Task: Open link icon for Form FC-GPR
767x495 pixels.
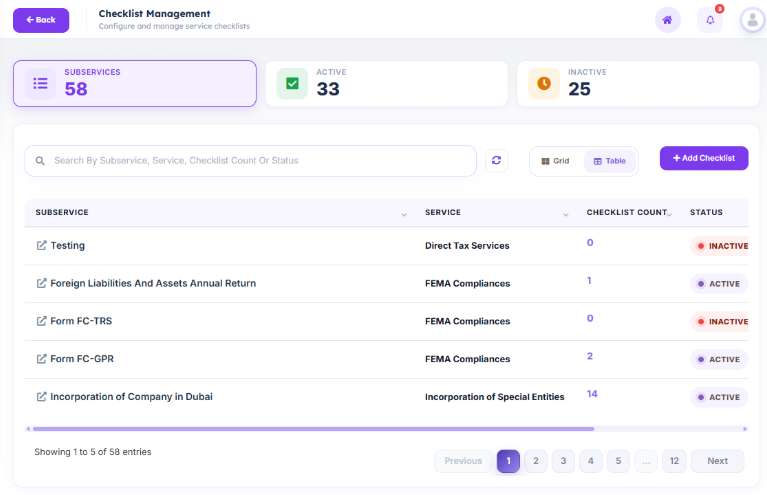Action: pos(42,359)
